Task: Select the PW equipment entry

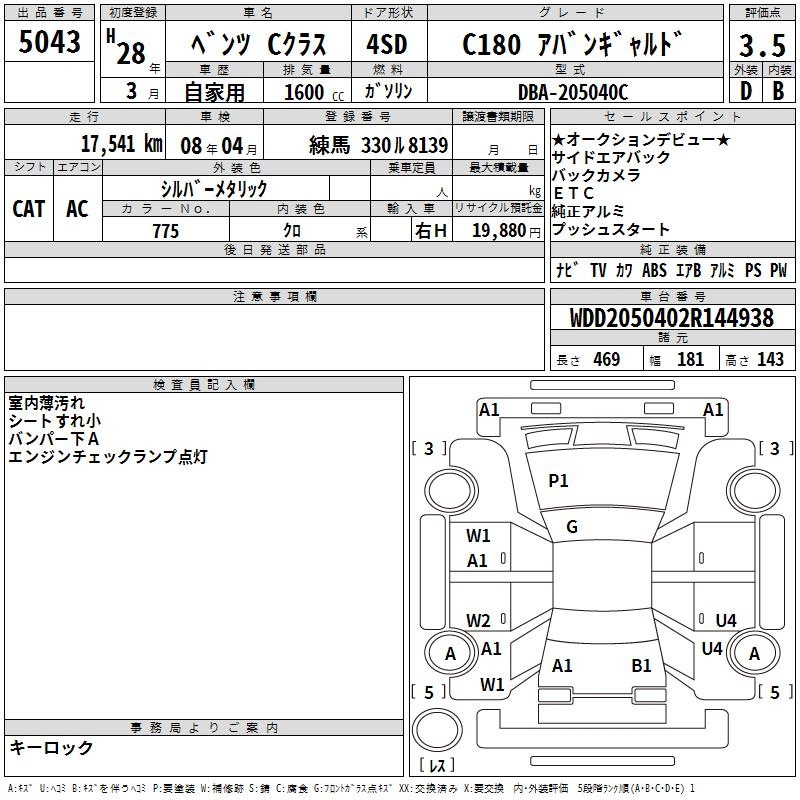Action: (x=778, y=270)
